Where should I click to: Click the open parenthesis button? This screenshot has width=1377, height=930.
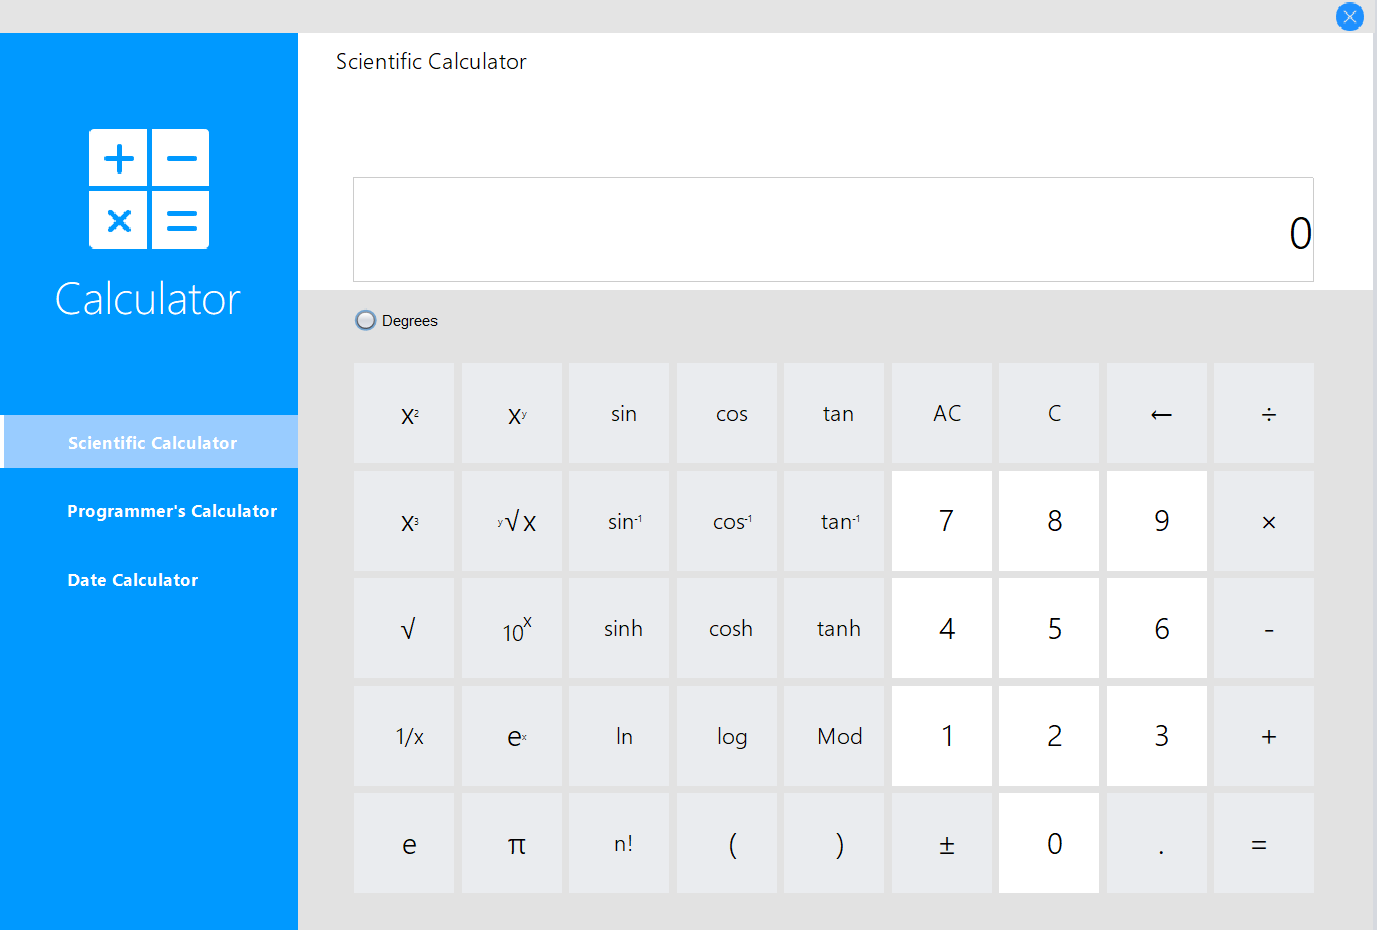727,843
